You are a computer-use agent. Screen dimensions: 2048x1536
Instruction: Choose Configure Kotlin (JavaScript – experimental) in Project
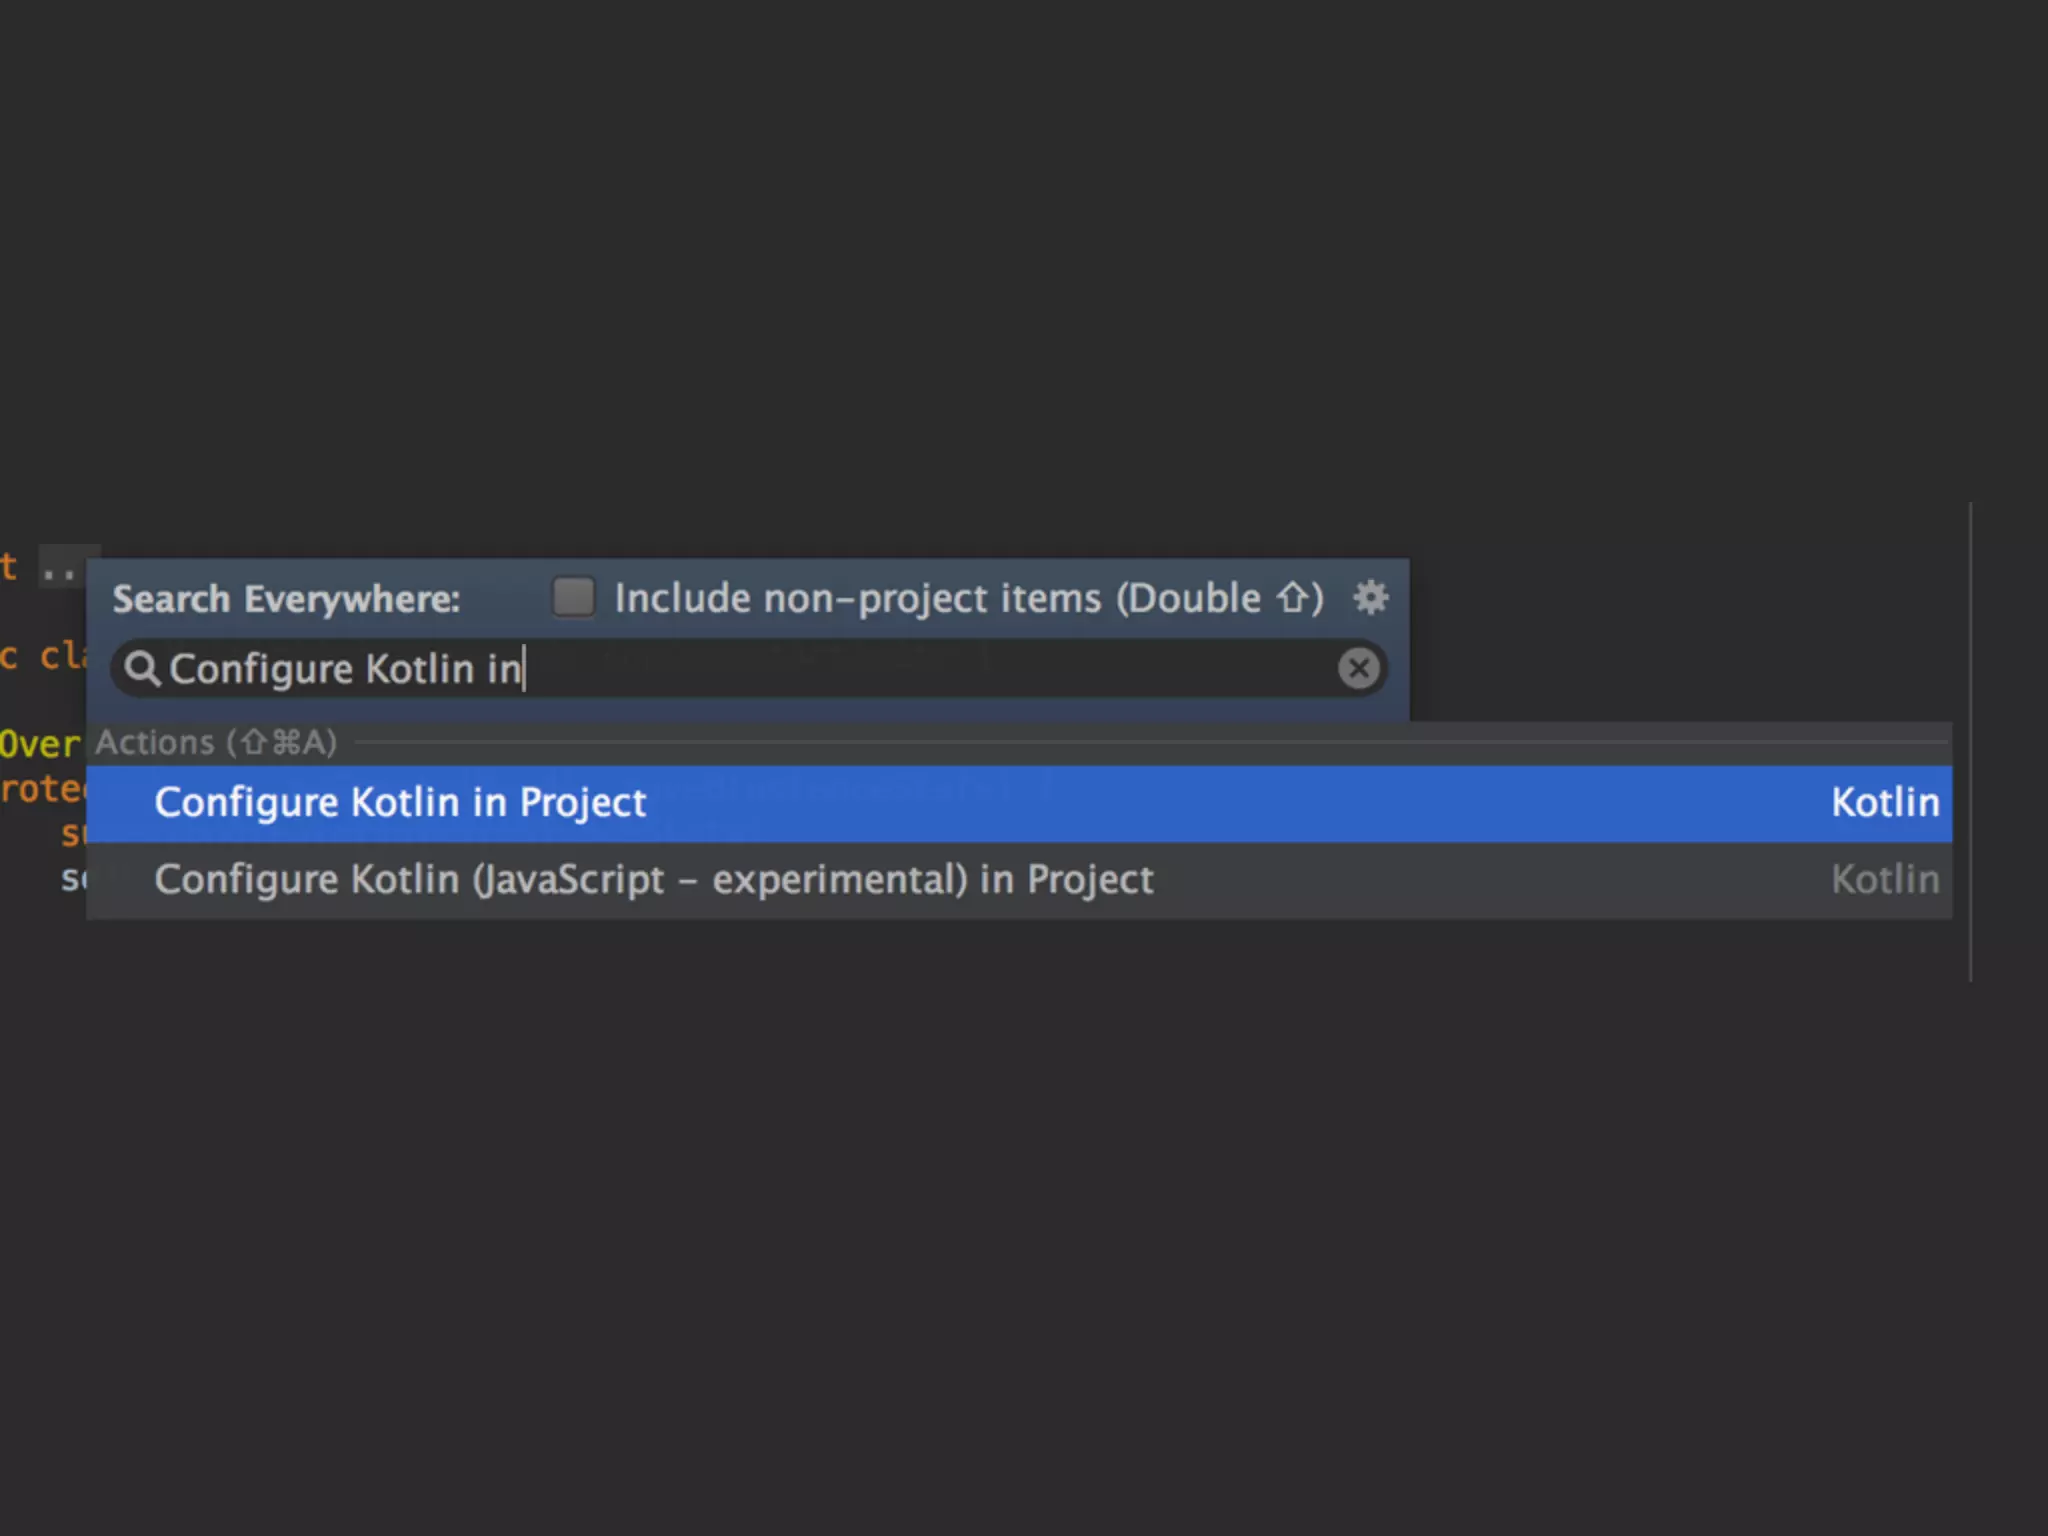coord(653,880)
